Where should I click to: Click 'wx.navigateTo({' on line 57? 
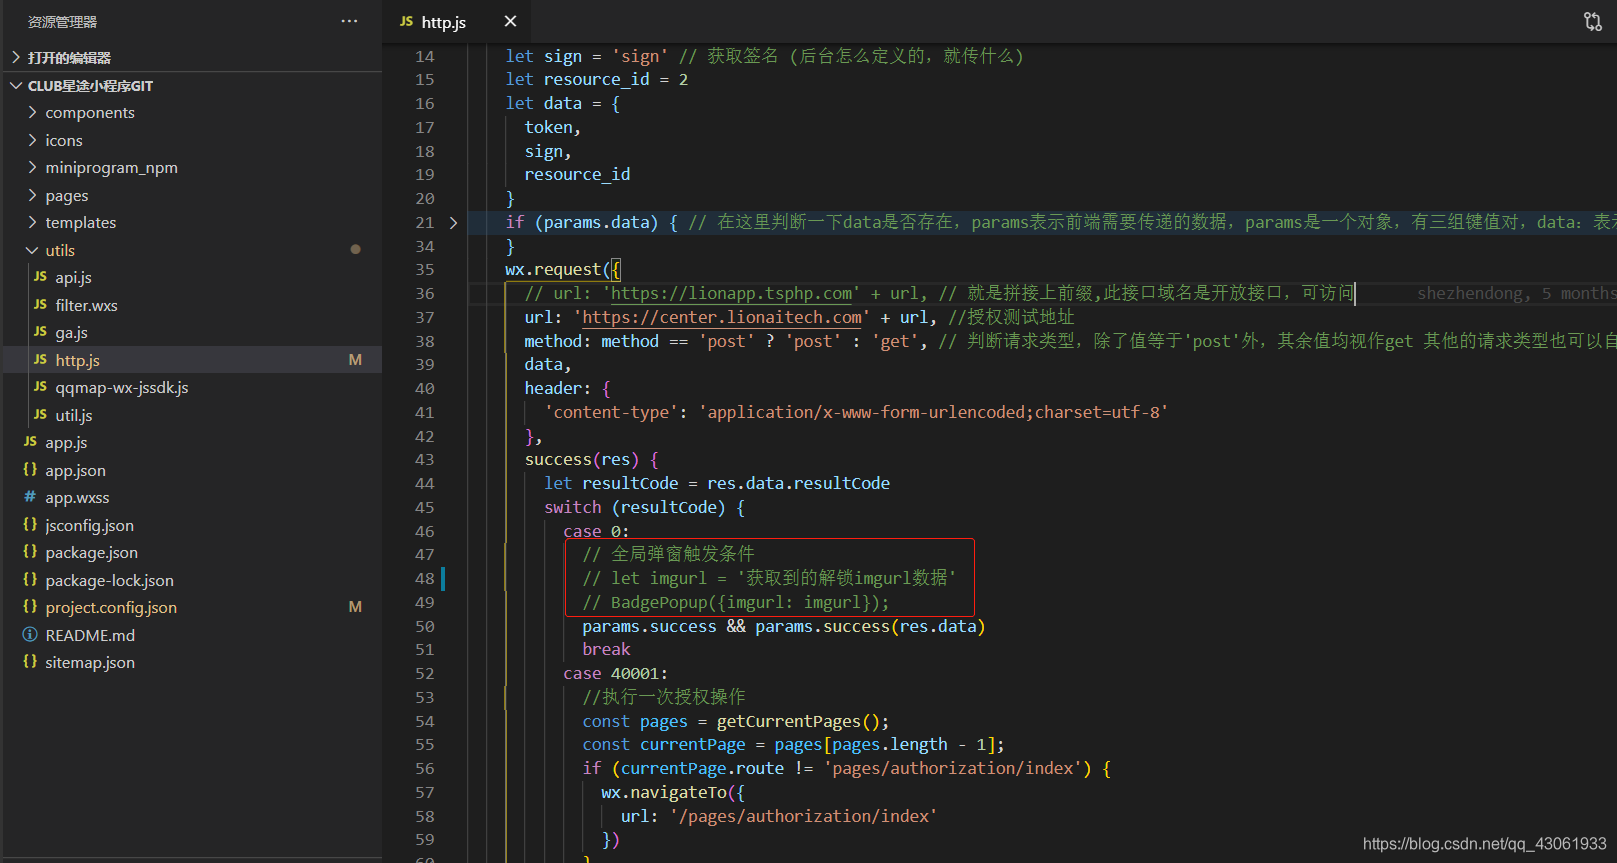point(673,792)
